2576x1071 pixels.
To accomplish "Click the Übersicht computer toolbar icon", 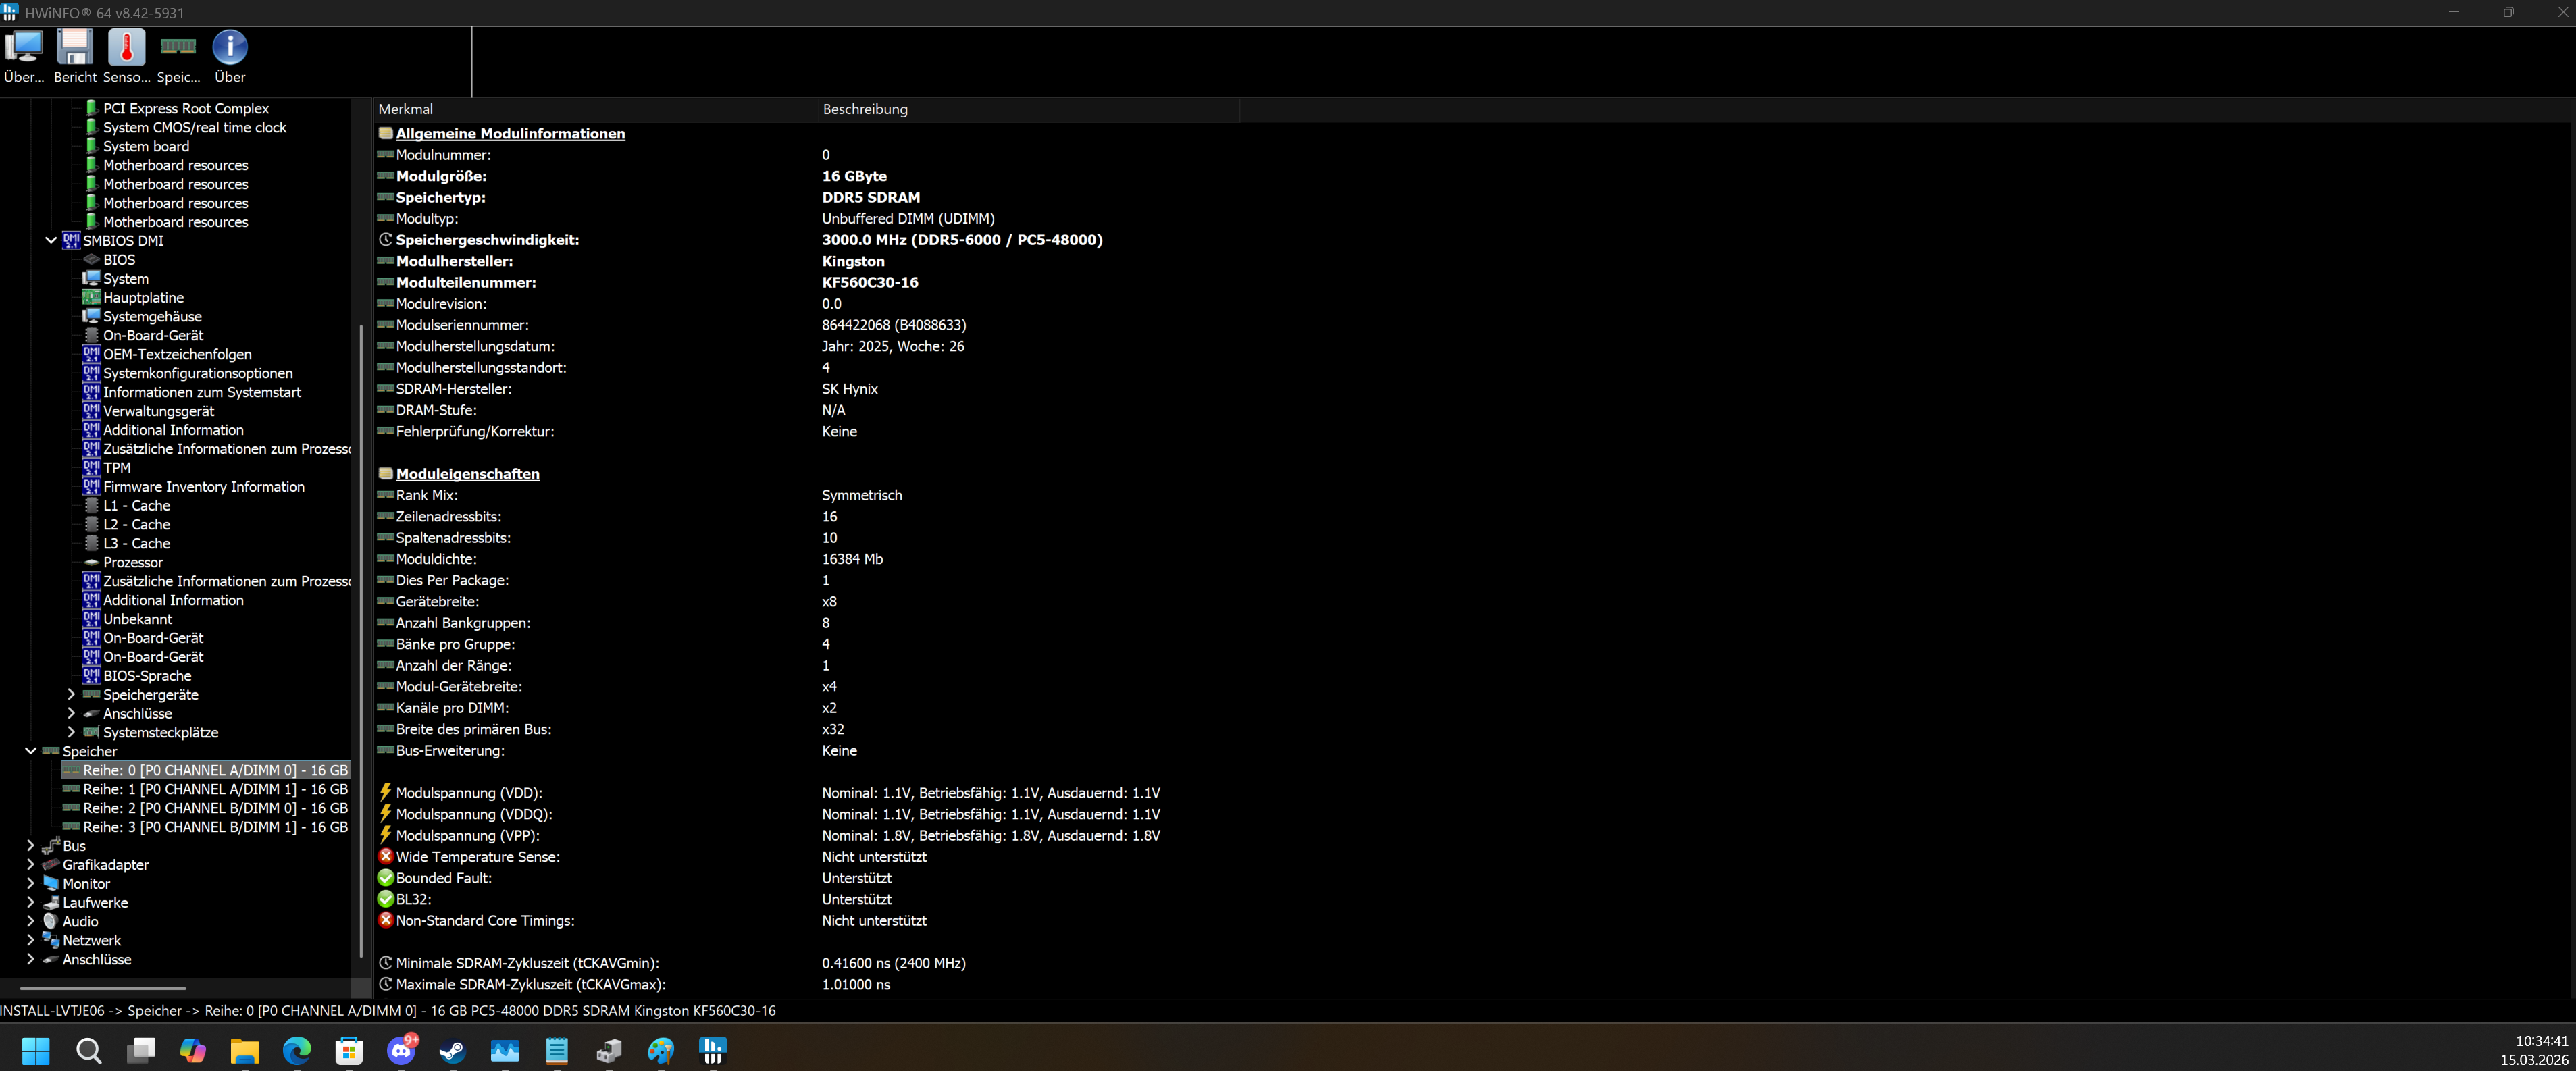I will (x=24, y=48).
